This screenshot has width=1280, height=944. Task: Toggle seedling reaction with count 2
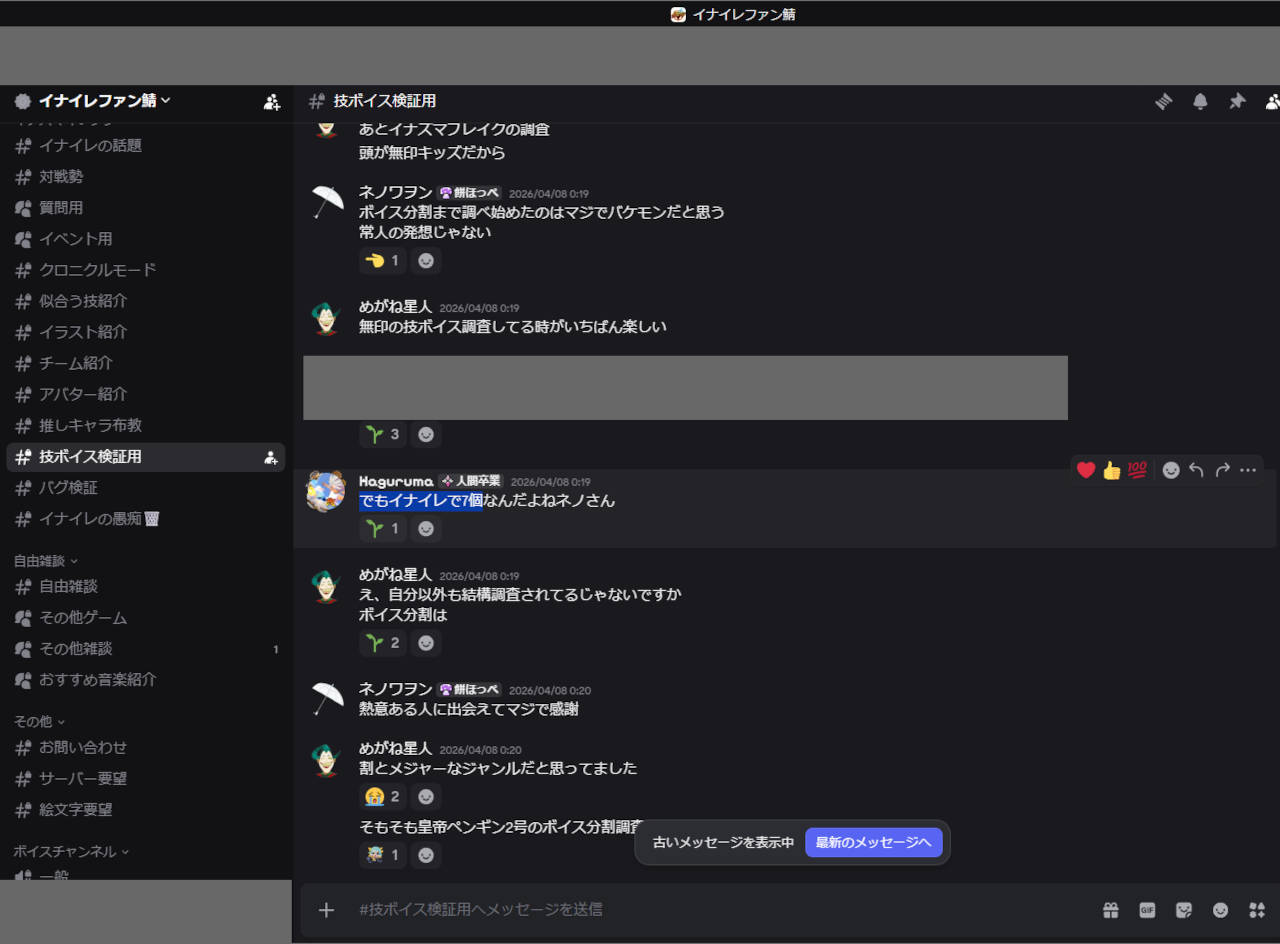[x=383, y=643]
